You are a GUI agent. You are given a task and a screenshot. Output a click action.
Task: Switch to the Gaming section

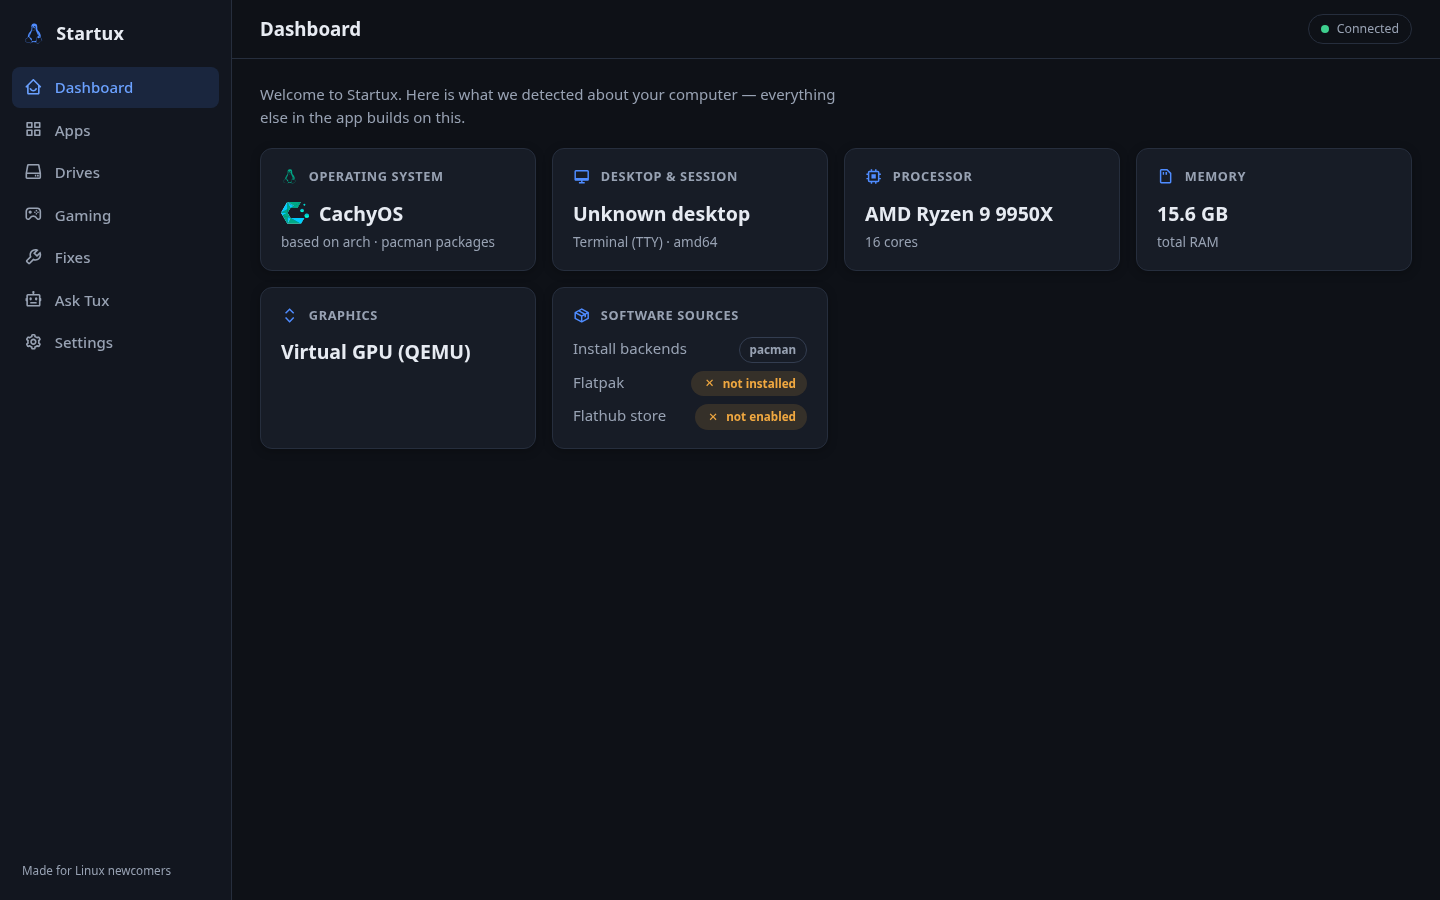tap(115, 215)
